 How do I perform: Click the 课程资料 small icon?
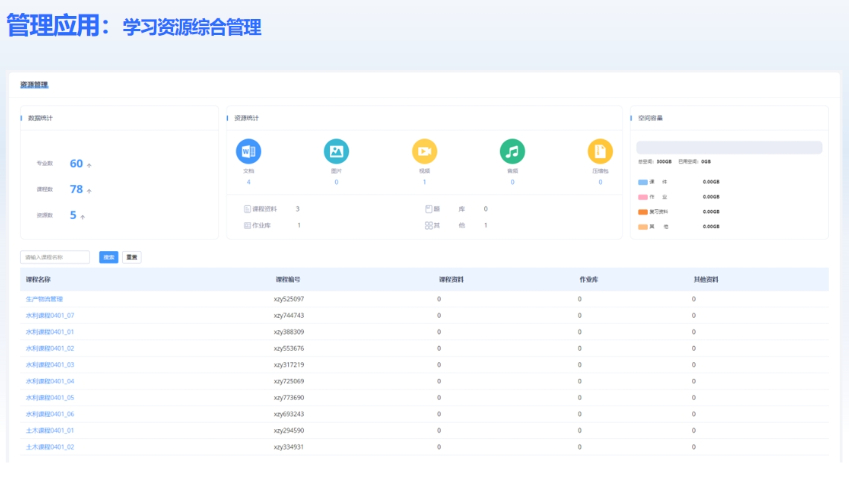(x=248, y=209)
